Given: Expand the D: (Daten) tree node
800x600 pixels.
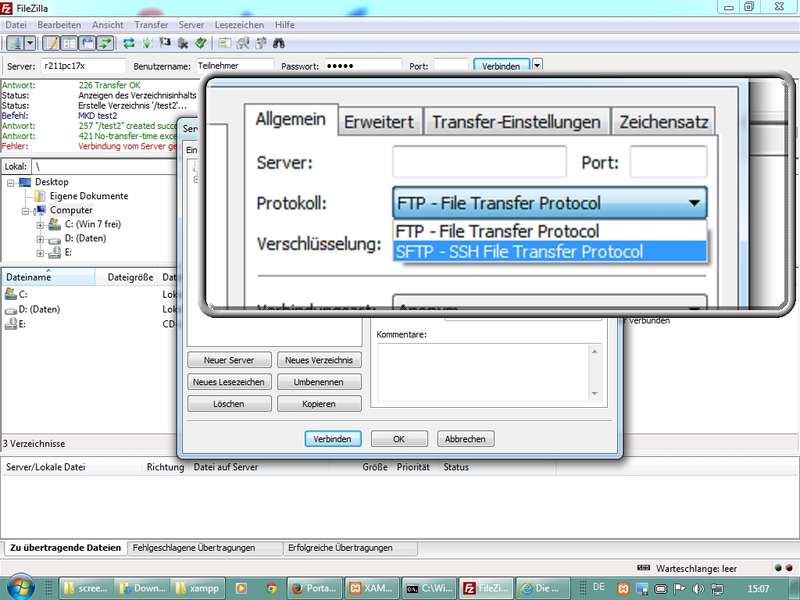Looking at the screenshot, I should pos(40,239).
